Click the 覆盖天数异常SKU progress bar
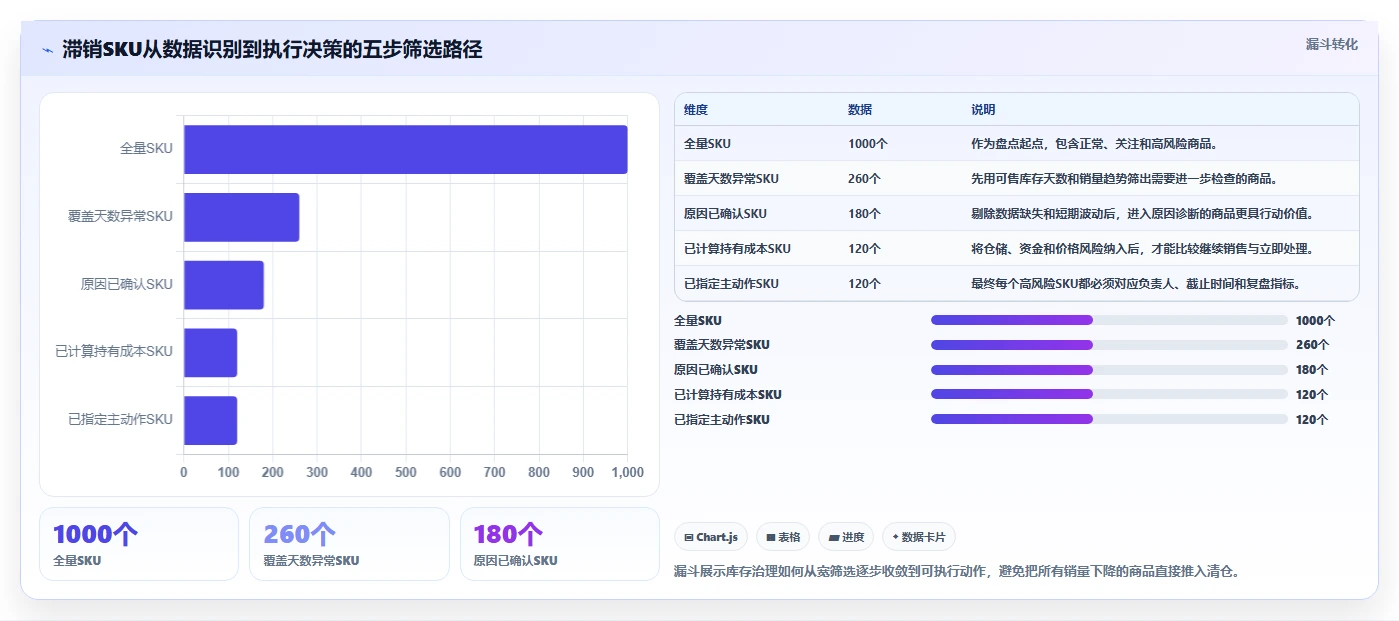 click(1109, 345)
